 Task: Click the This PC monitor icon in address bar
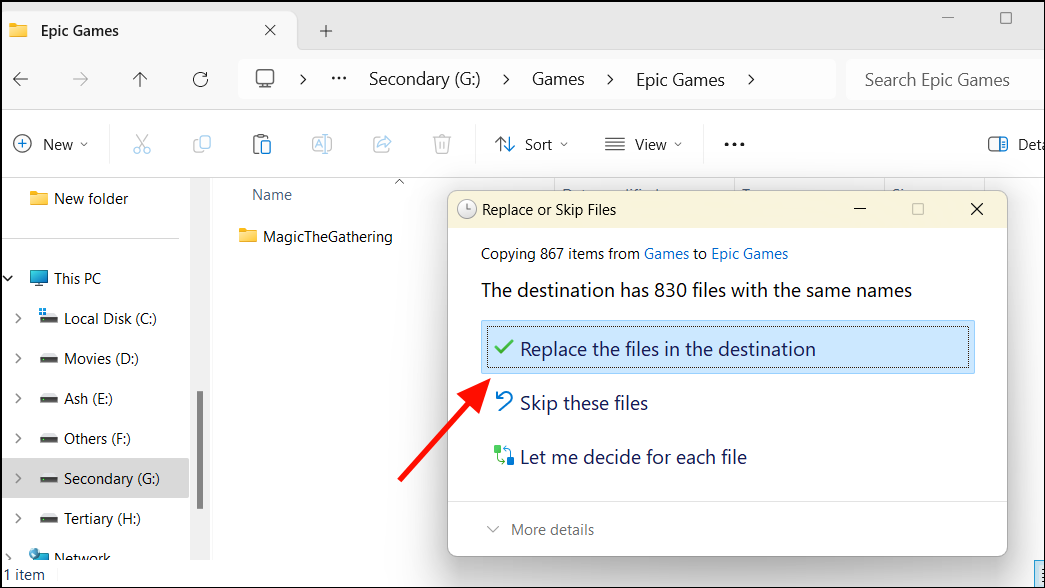[265, 79]
